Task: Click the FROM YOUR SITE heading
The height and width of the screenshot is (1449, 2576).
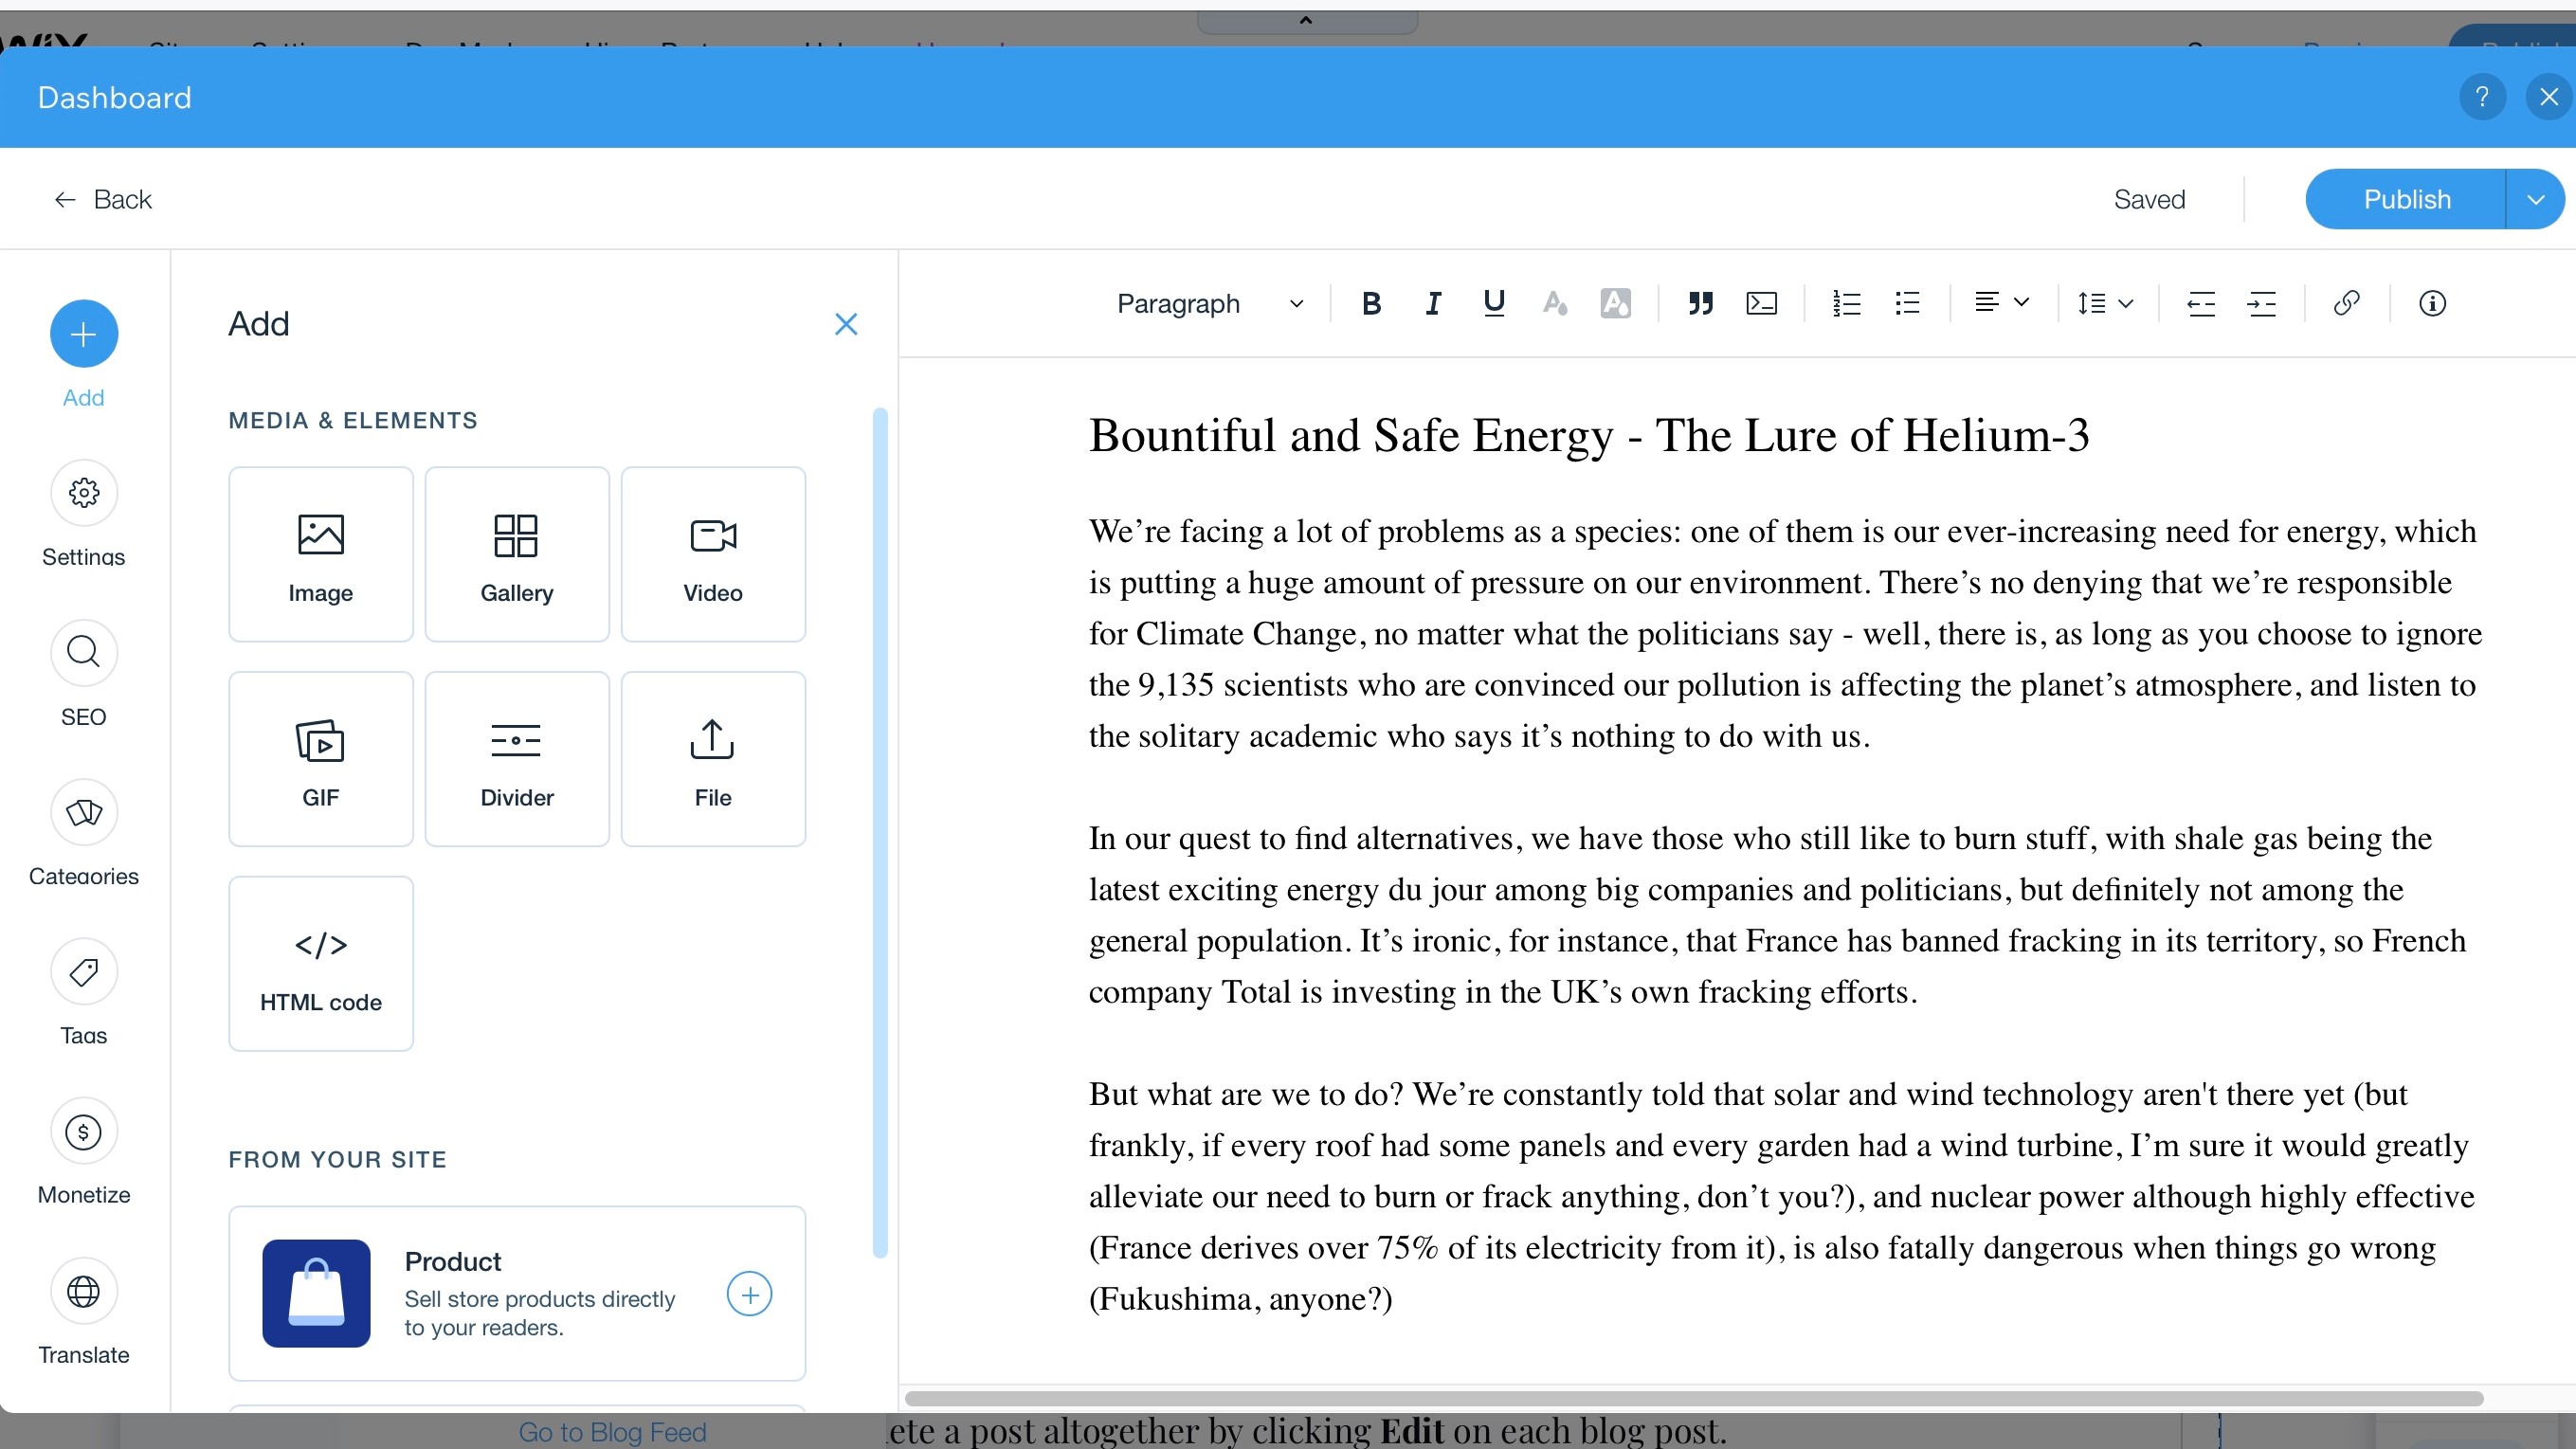Action: [337, 1159]
